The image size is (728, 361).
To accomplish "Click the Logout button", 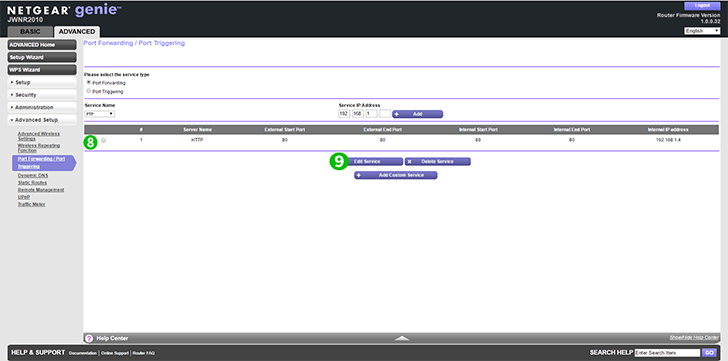I will 702,6.
